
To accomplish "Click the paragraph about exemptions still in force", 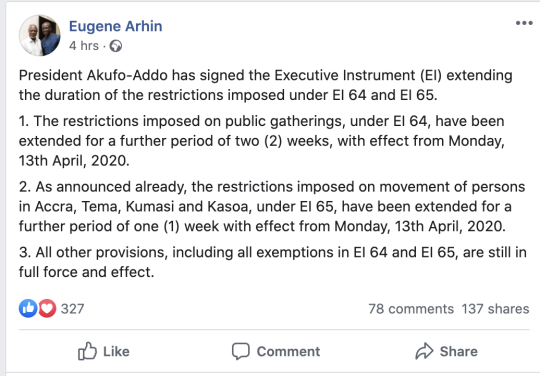I will point(273,262).
